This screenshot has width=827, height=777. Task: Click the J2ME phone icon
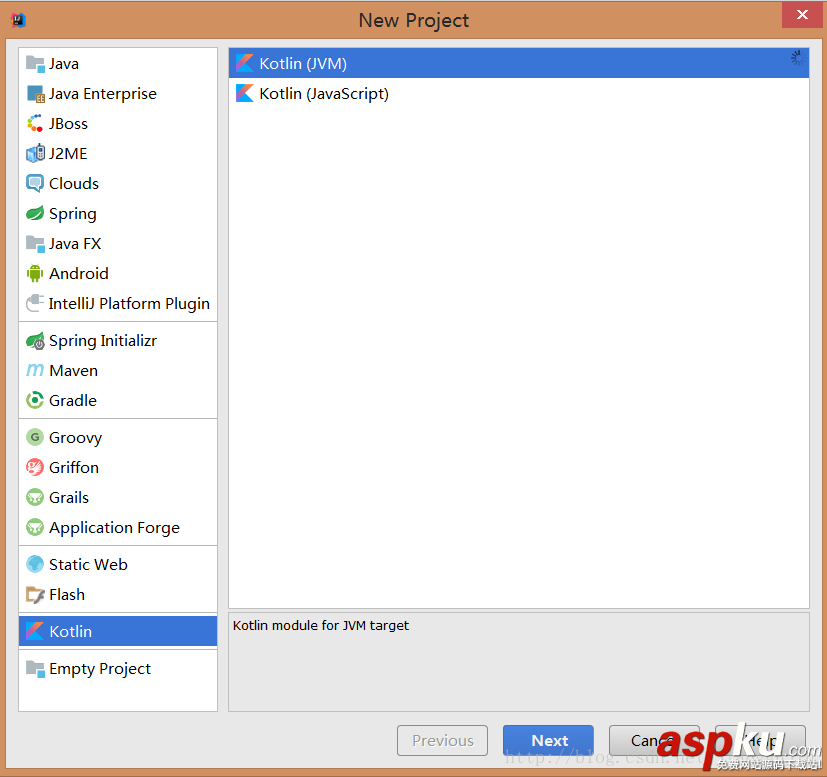[35, 154]
